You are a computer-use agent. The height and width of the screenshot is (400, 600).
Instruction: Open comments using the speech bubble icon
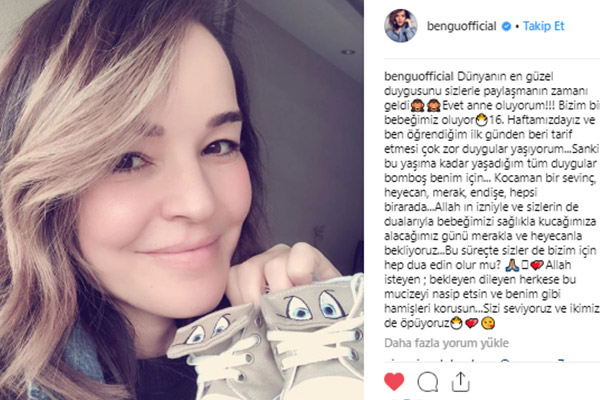427,382
